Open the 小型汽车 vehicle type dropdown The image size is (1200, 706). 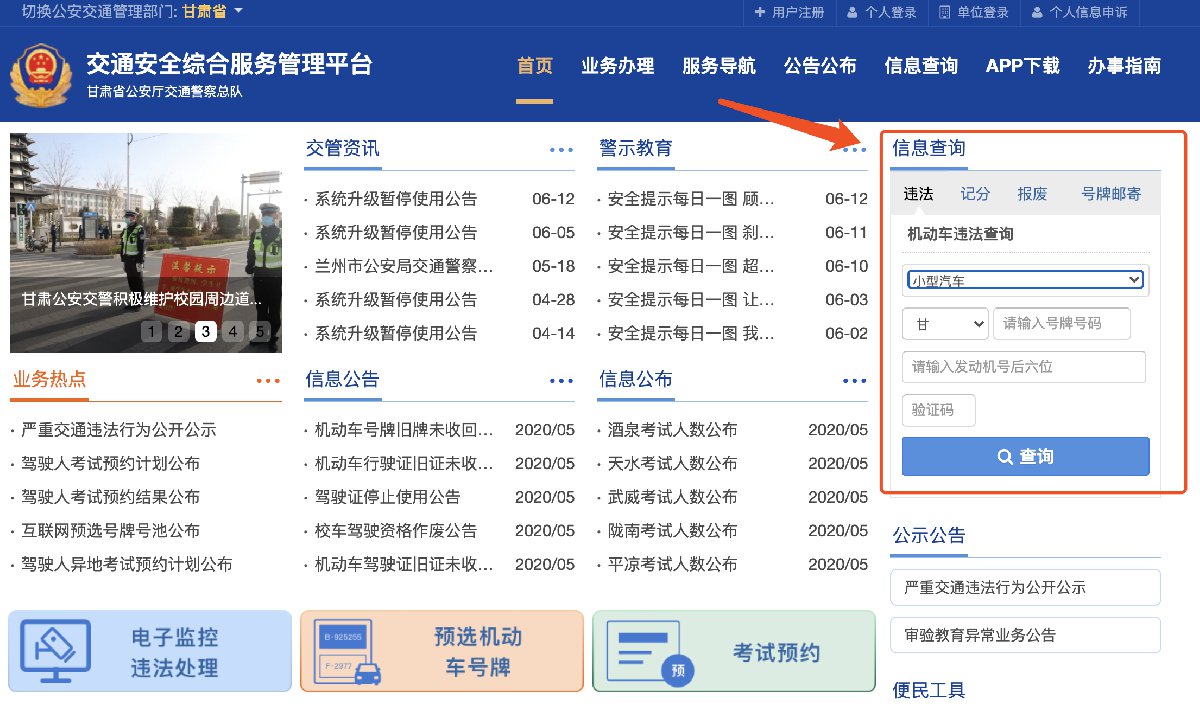(1025, 280)
